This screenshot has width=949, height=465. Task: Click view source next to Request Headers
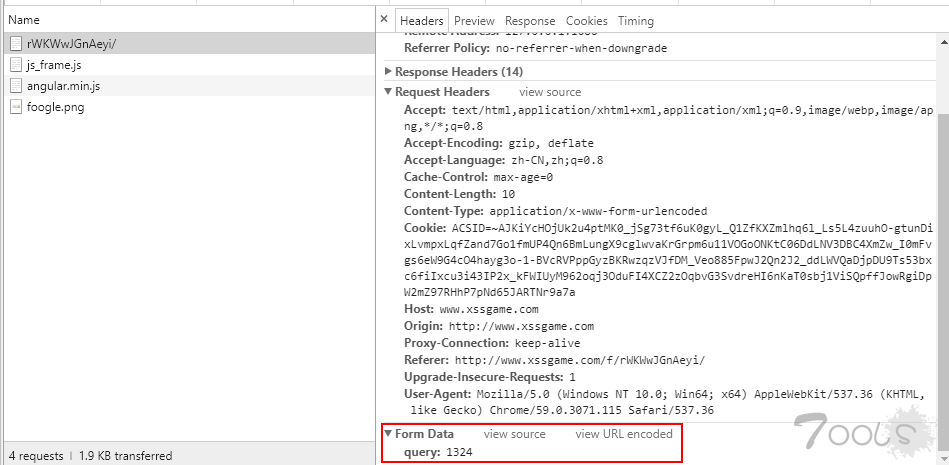point(550,92)
